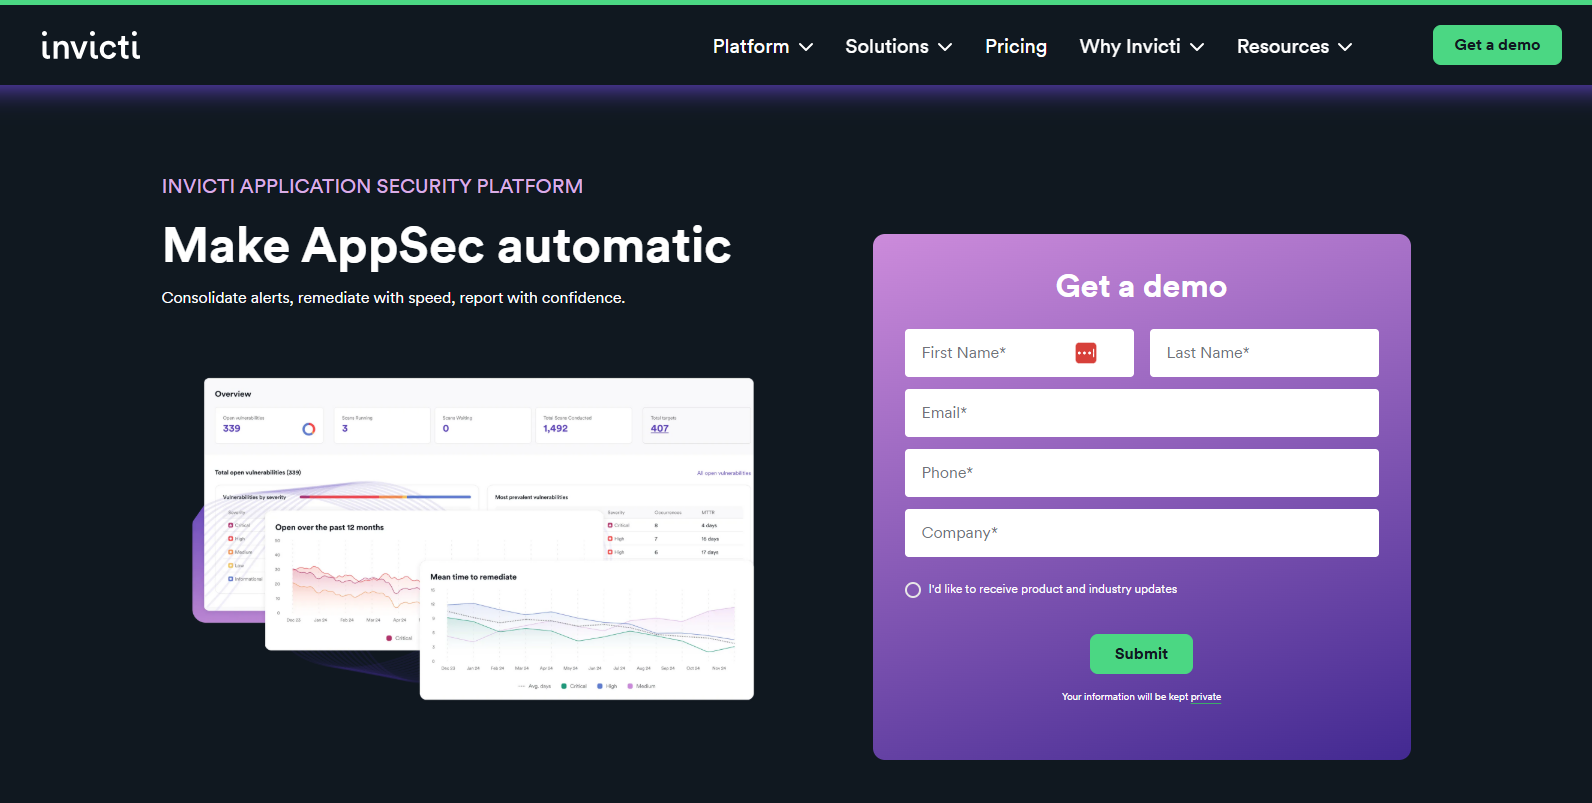Enable product and industry updates option
The width and height of the screenshot is (1592, 803).
click(913, 590)
